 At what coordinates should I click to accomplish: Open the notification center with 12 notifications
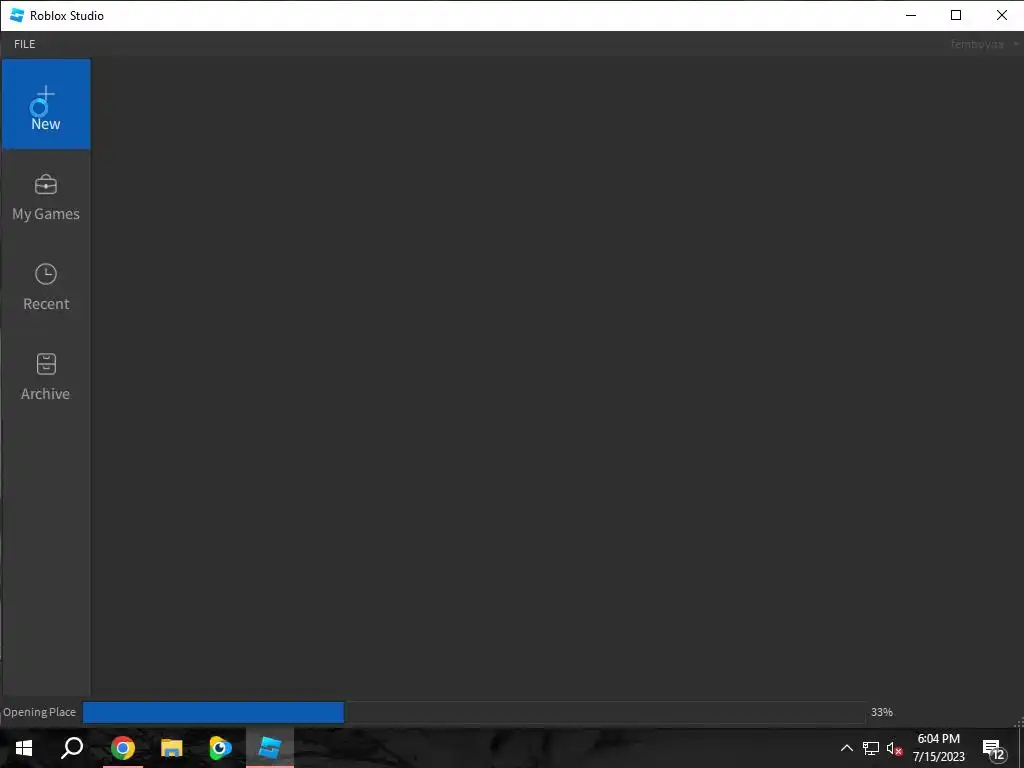point(993,749)
